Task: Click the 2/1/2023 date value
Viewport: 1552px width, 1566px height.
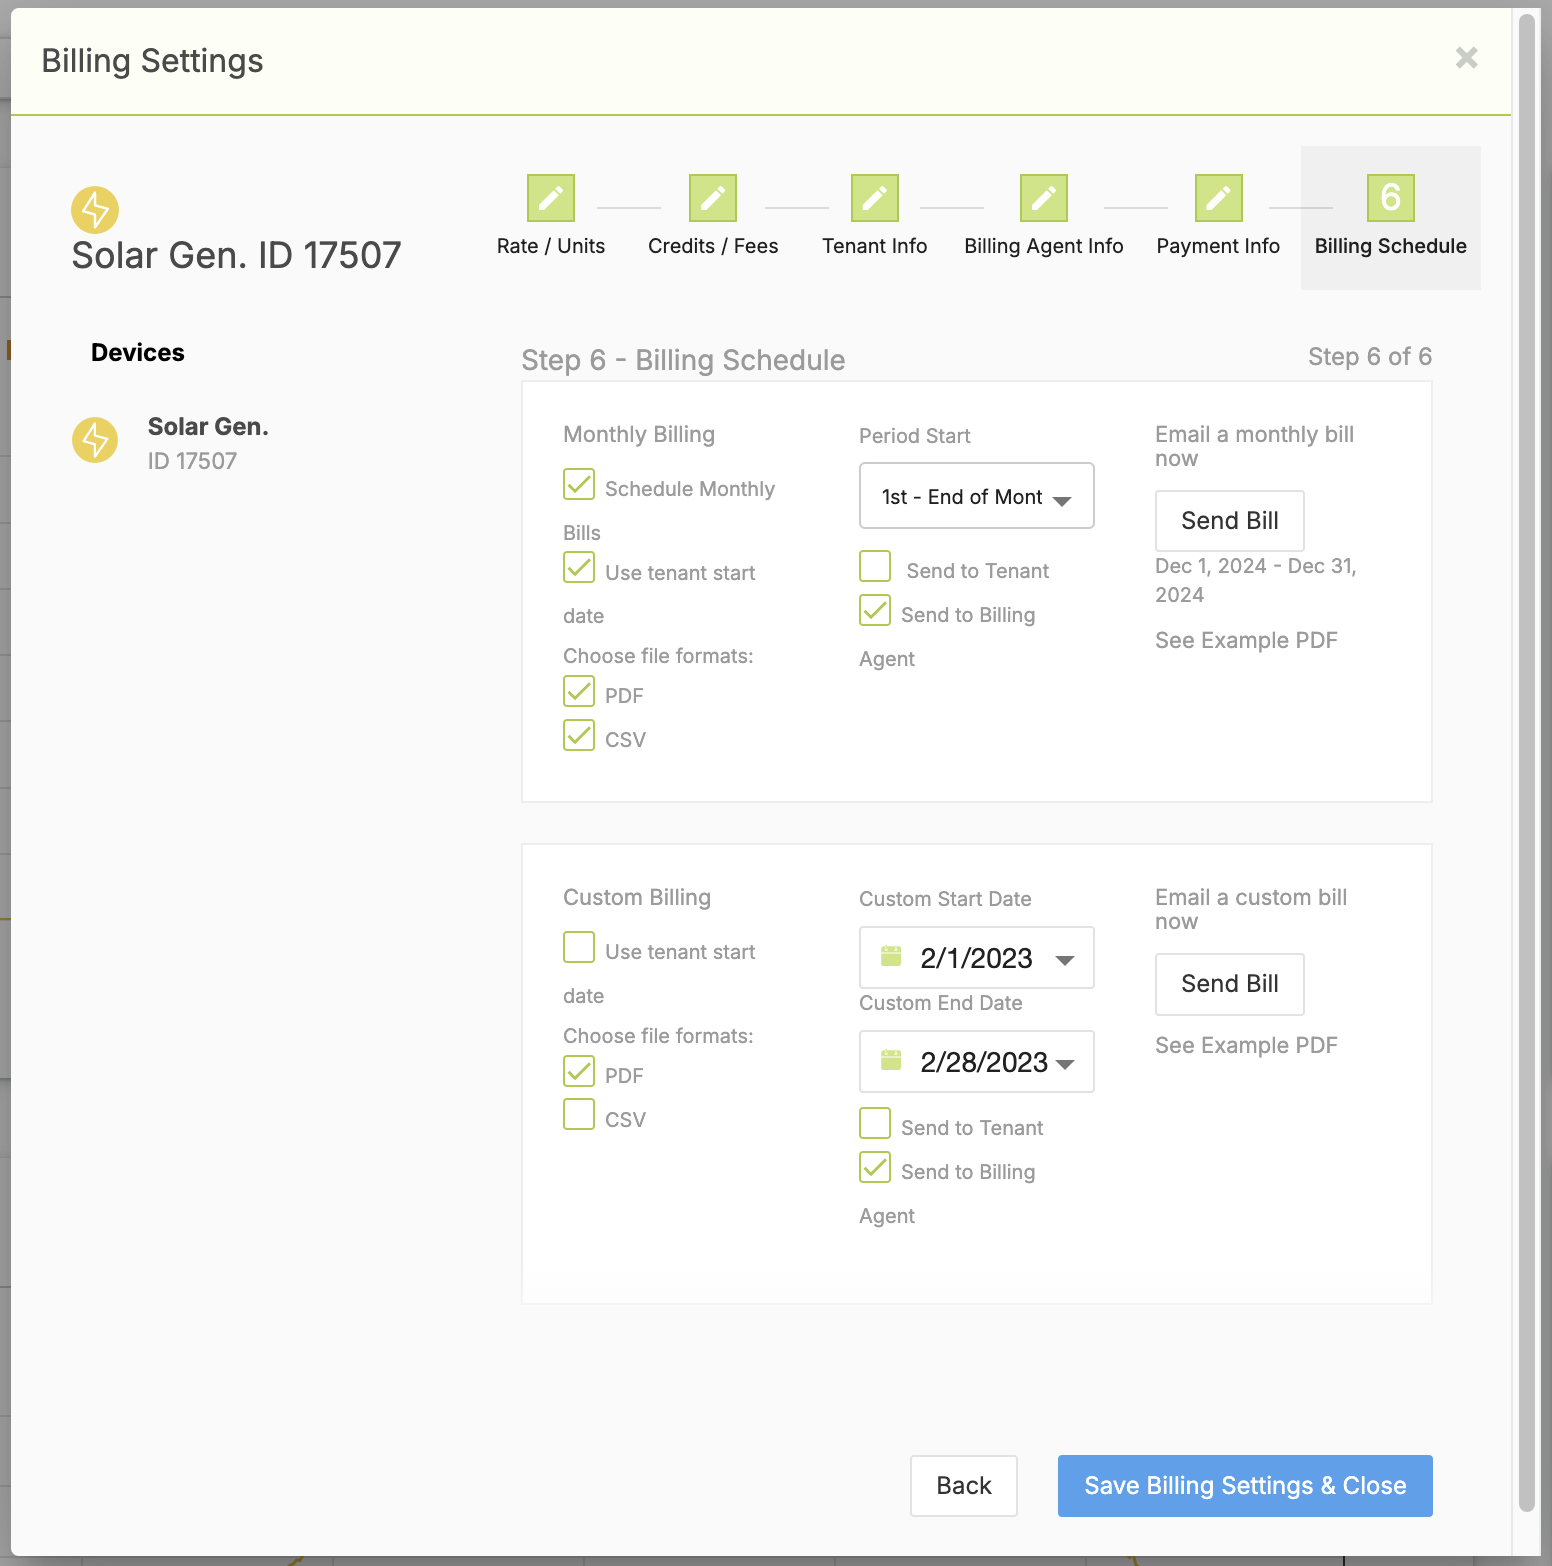Action: [976, 958]
